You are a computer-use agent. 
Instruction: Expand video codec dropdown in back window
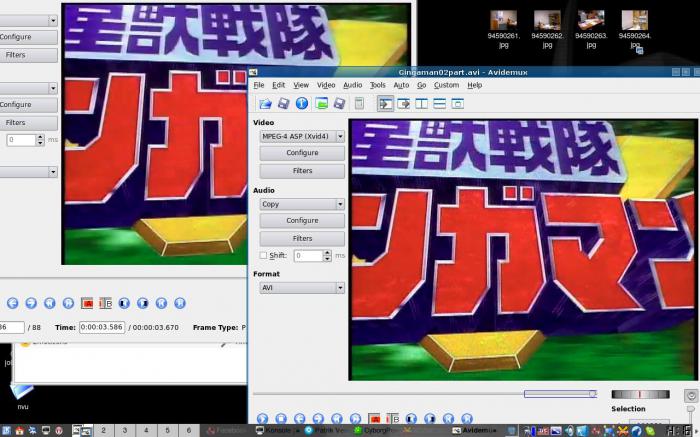tap(53, 21)
